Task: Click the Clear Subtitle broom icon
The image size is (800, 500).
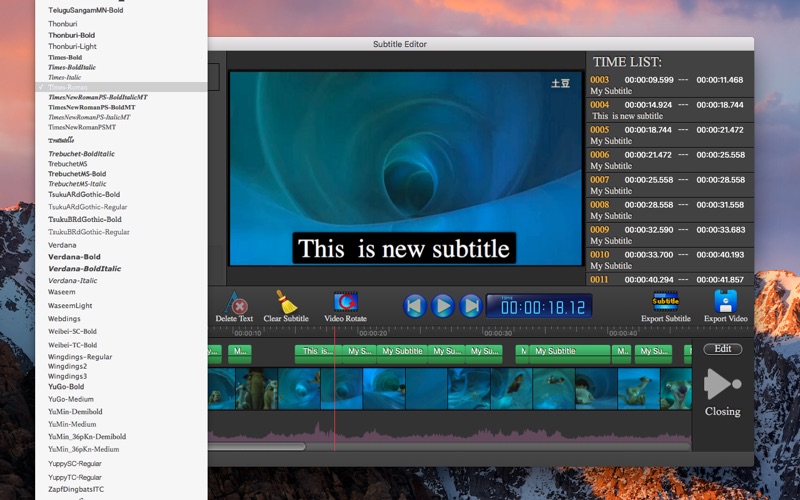Action: click(x=286, y=302)
